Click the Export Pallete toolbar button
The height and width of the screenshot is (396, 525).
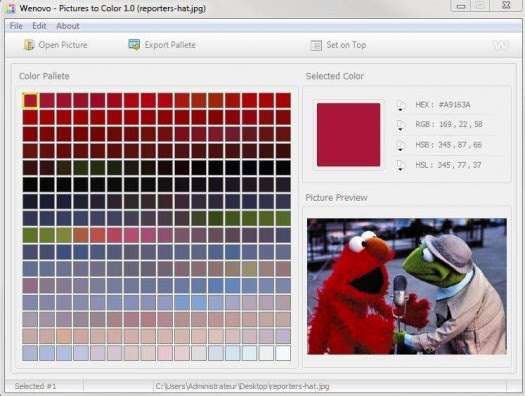(162, 45)
